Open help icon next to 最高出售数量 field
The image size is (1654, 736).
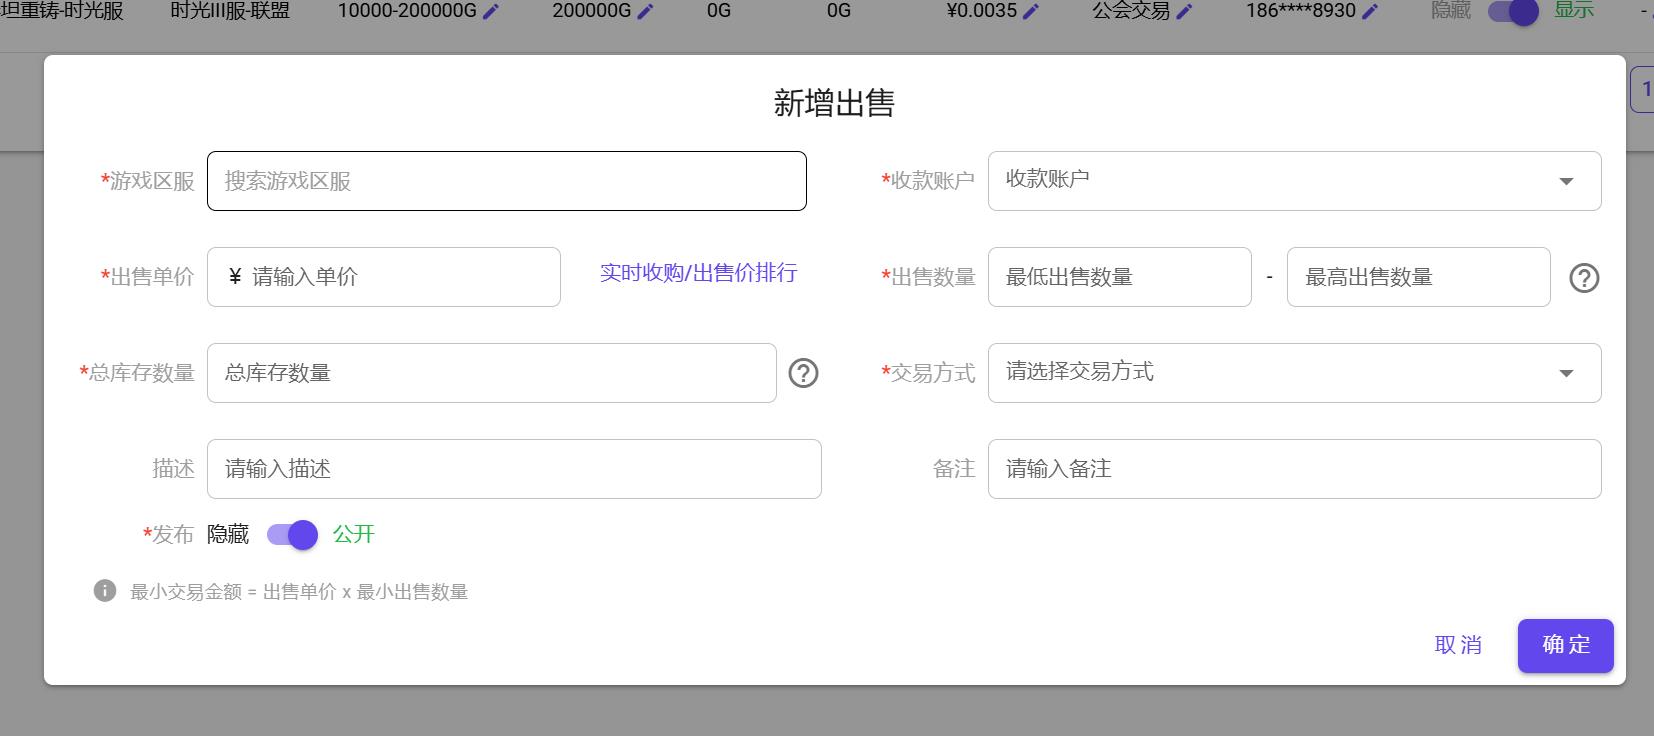1584,278
